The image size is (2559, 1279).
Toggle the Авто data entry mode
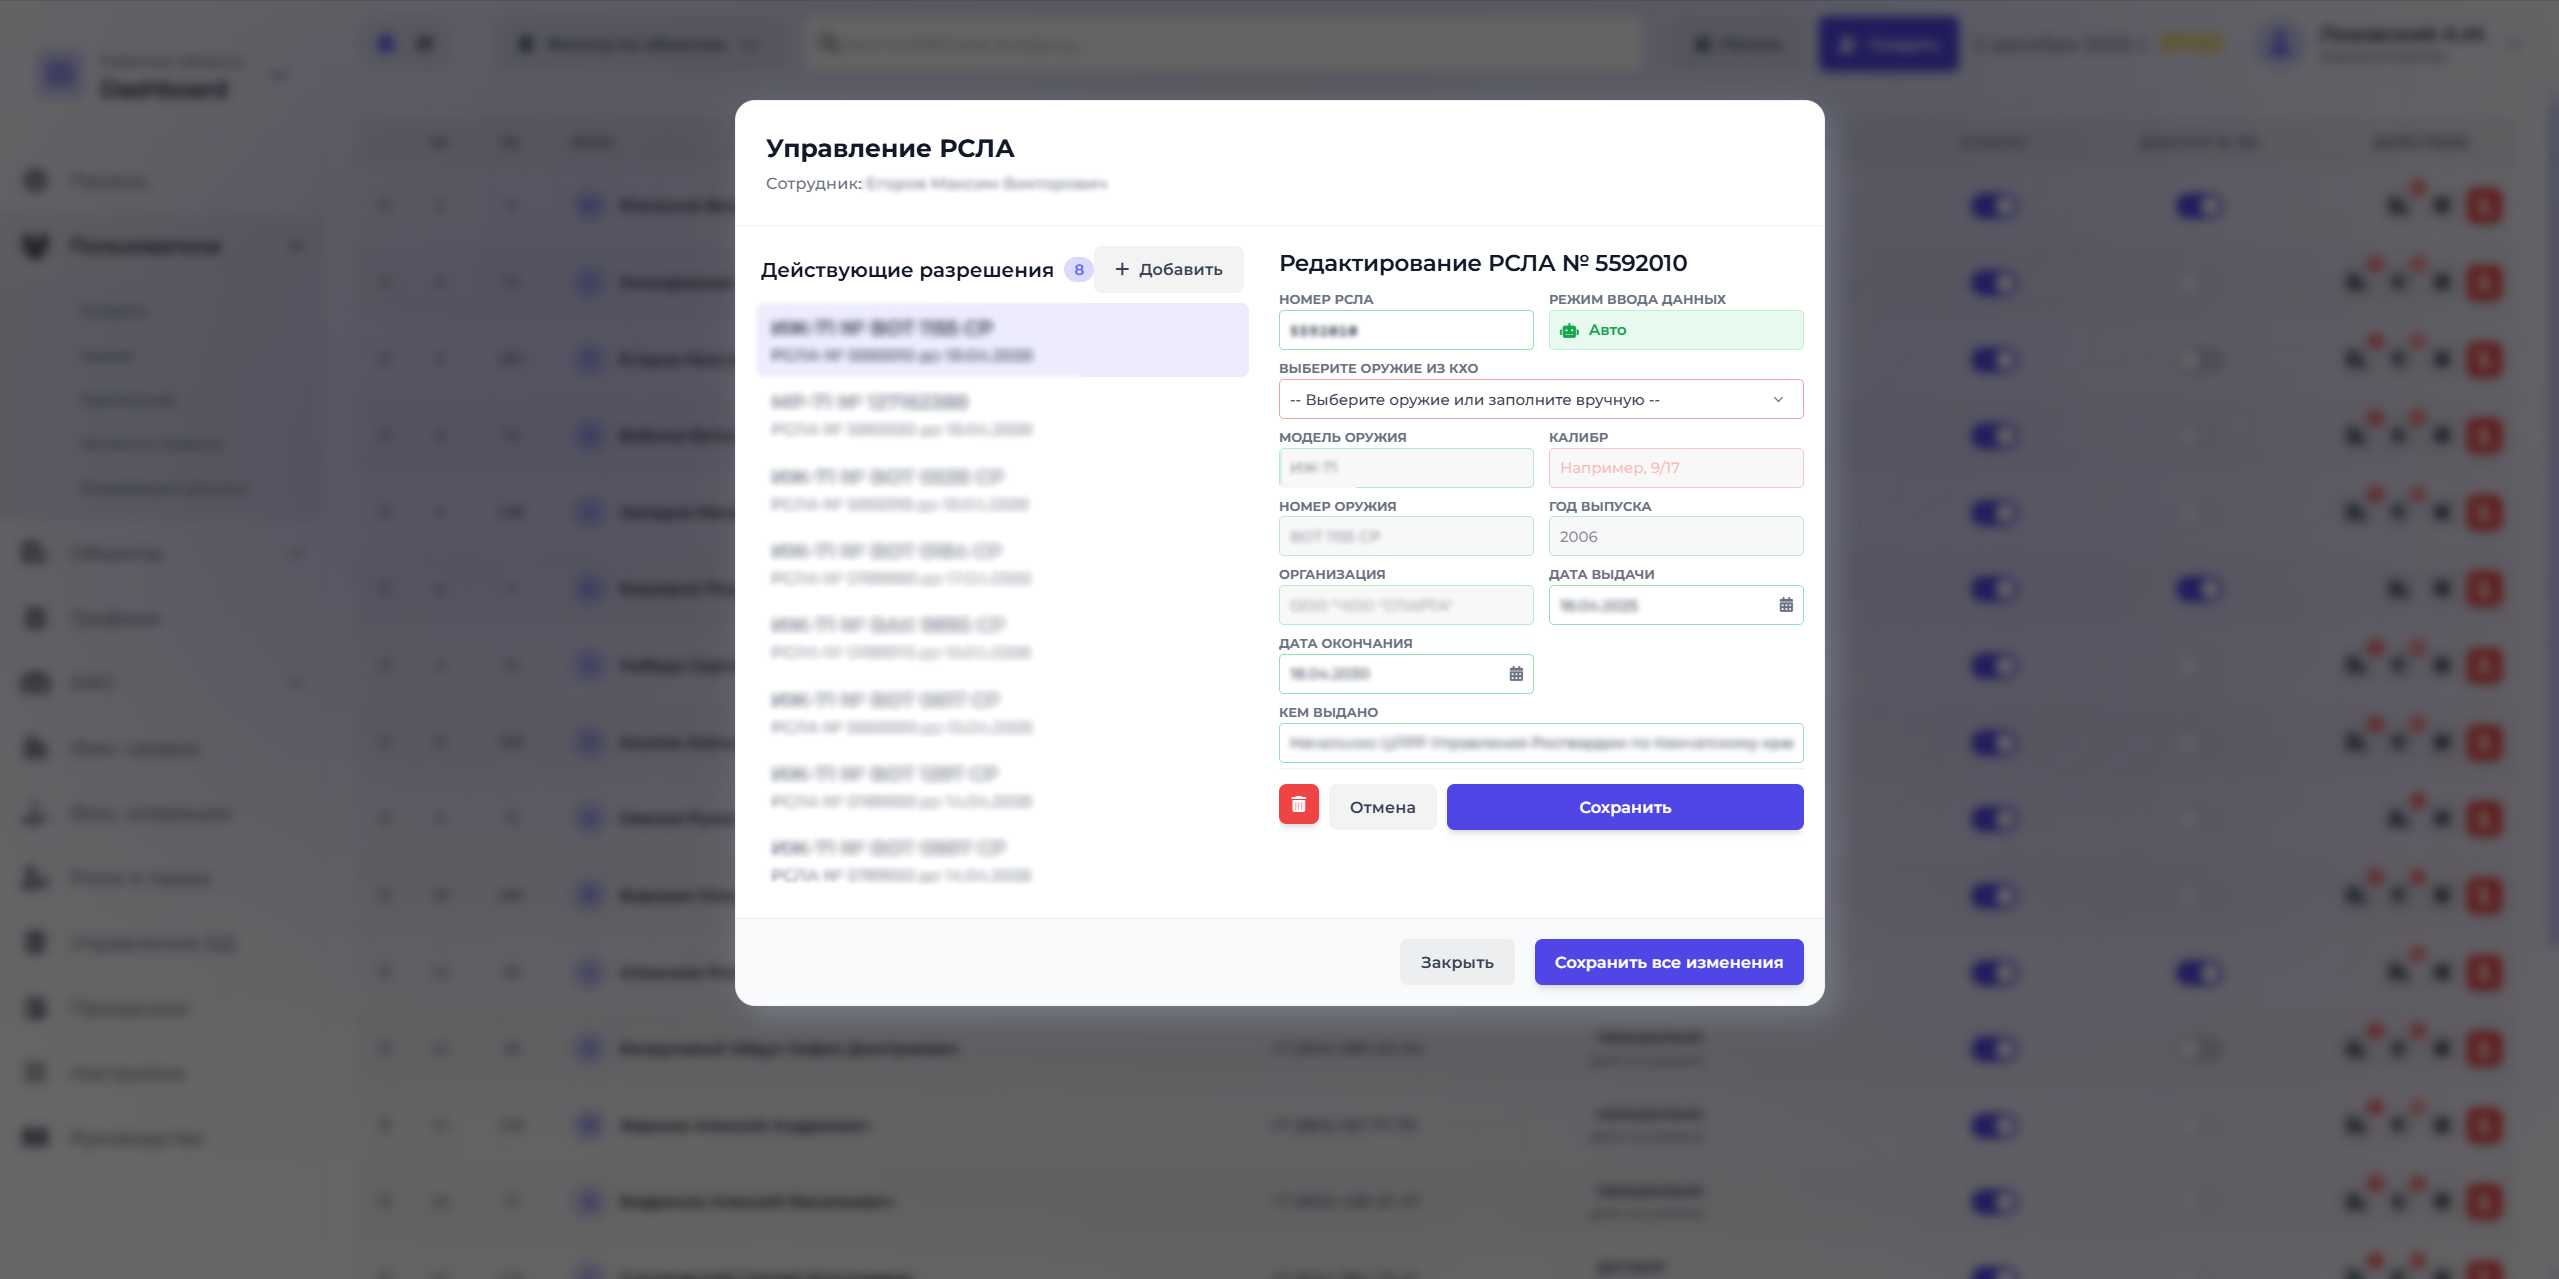(1675, 330)
